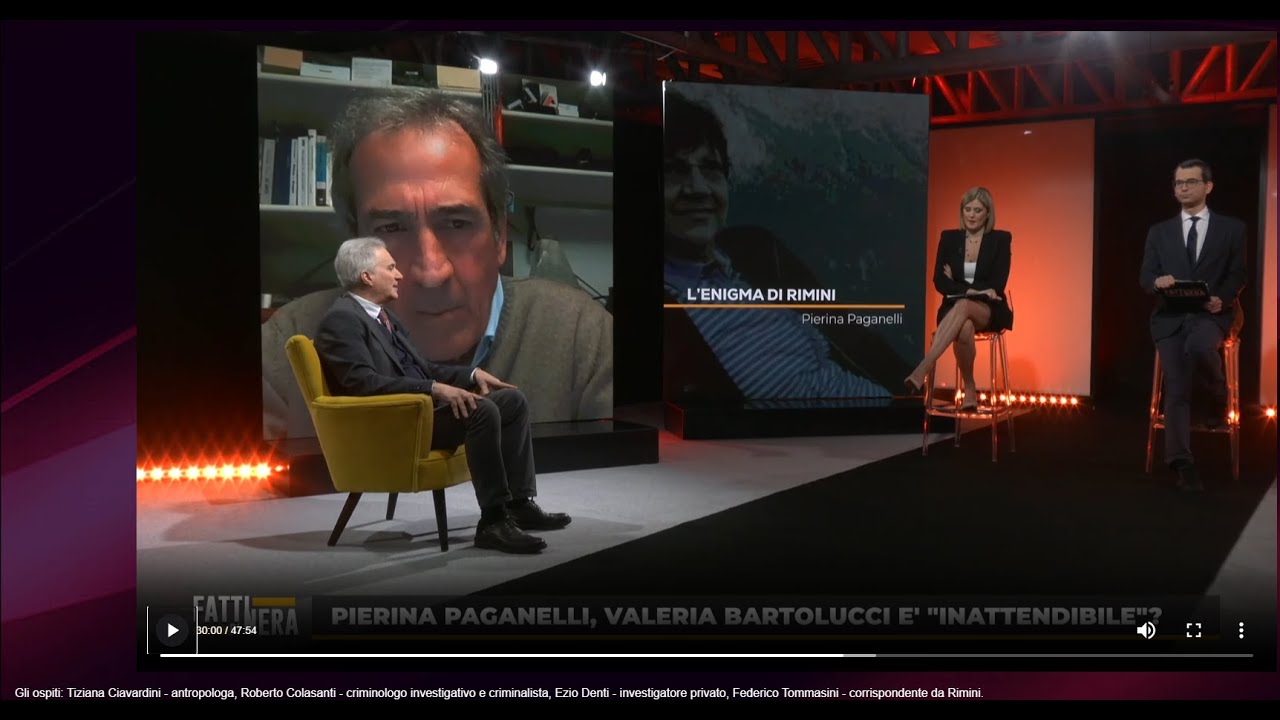Enter fullscreen mode

tap(1193, 630)
